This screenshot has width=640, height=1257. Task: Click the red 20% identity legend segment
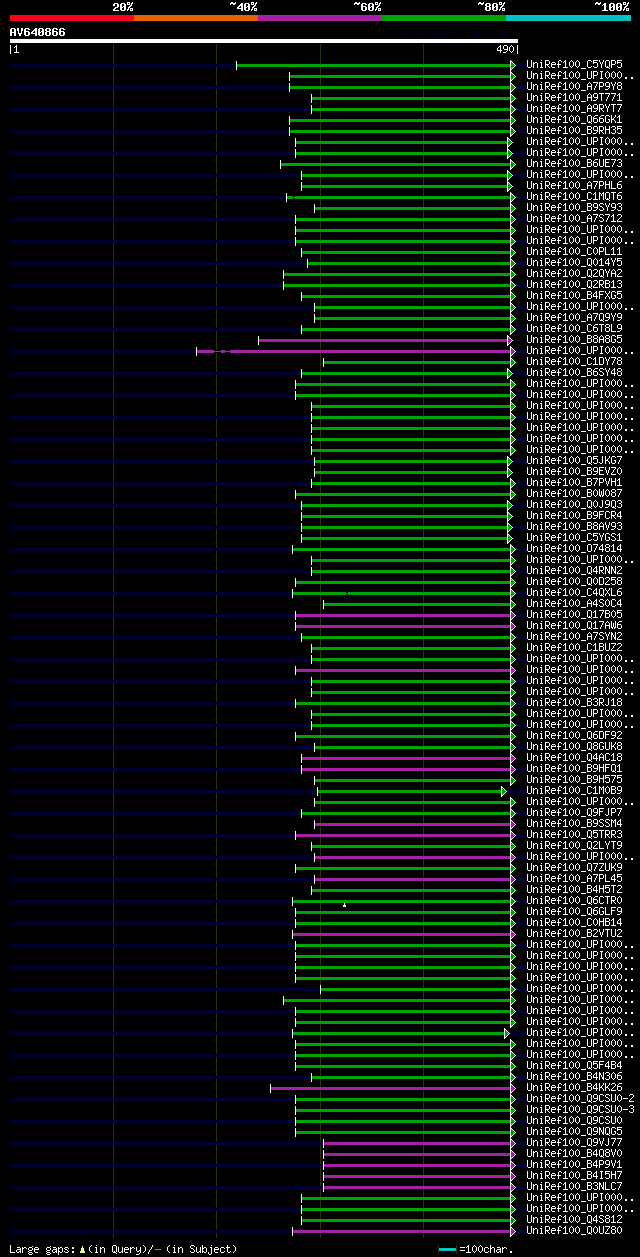coord(72,18)
